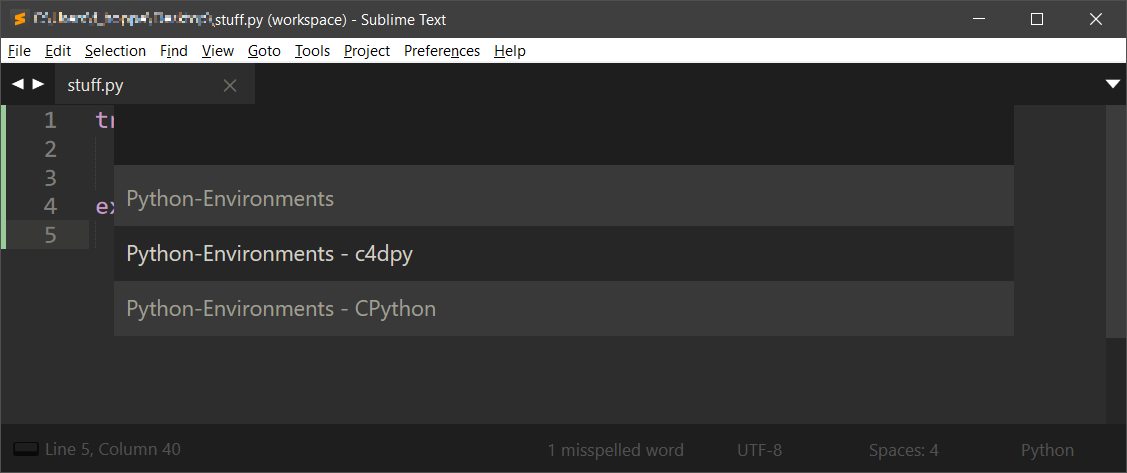Open the Goto menu
The height and width of the screenshot is (473, 1127).
tap(264, 51)
